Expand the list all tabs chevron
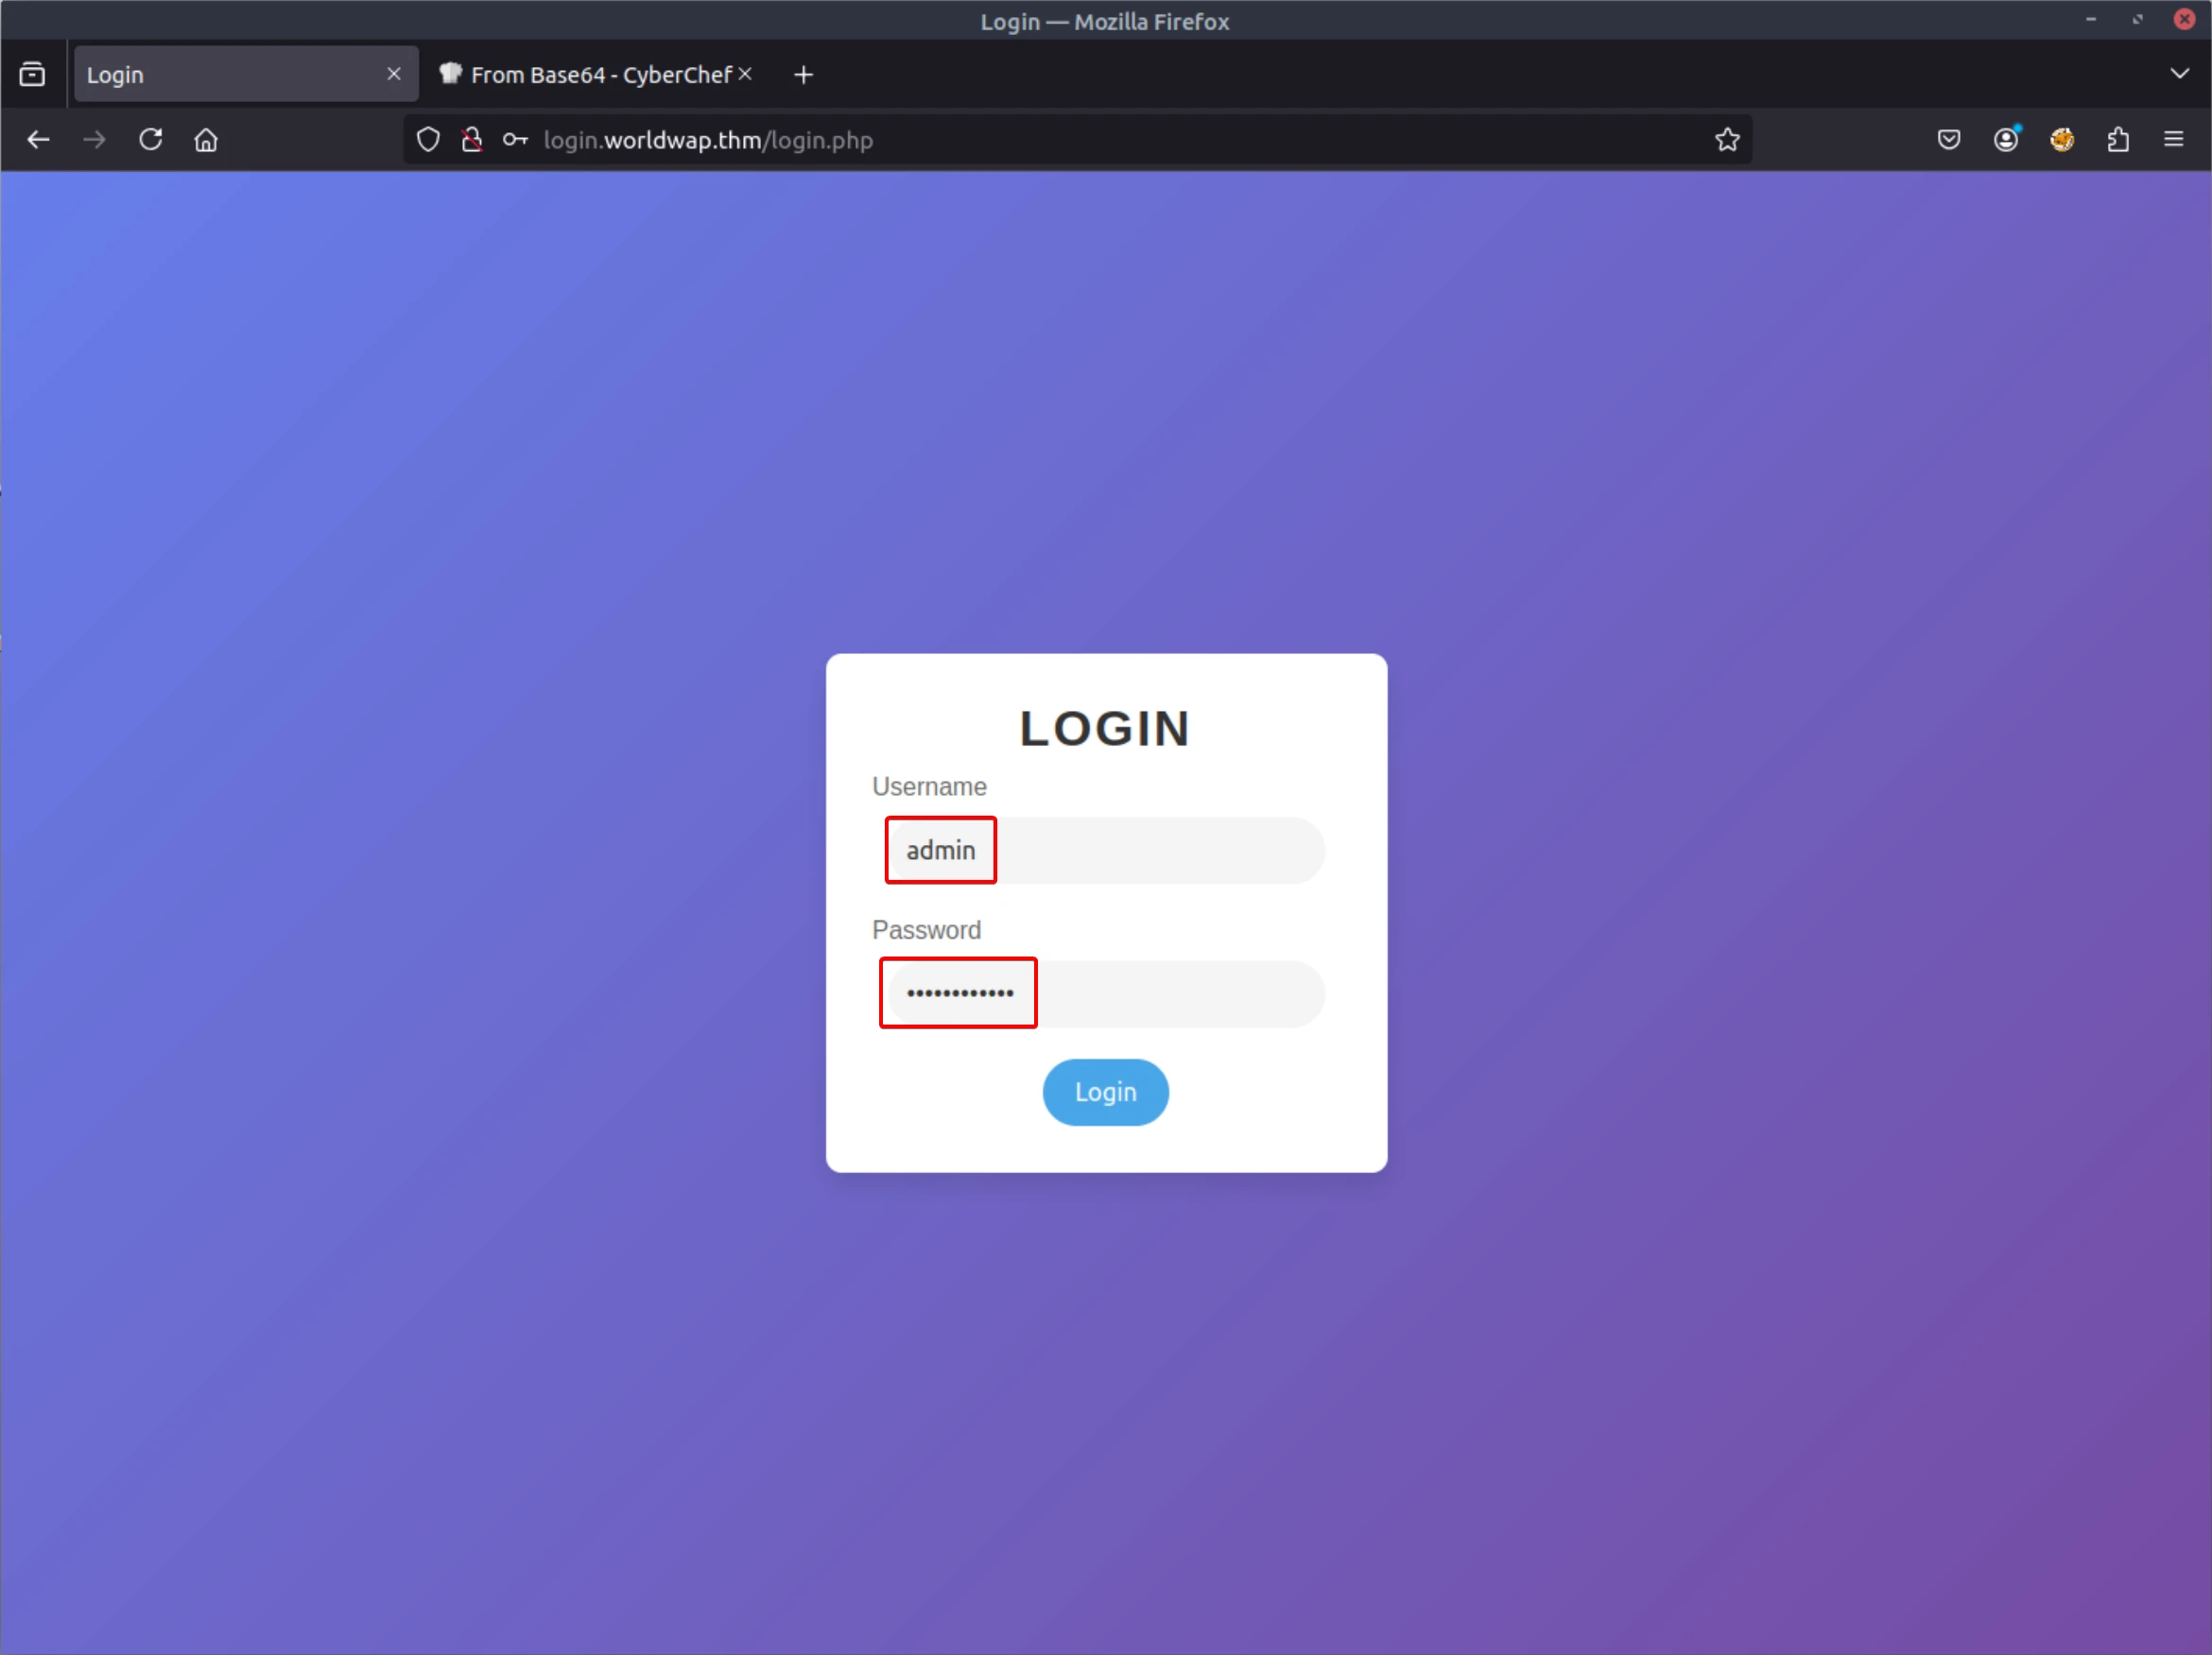The height and width of the screenshot is (1655, 2212). pyautogui.click(x=2179, y=74)
